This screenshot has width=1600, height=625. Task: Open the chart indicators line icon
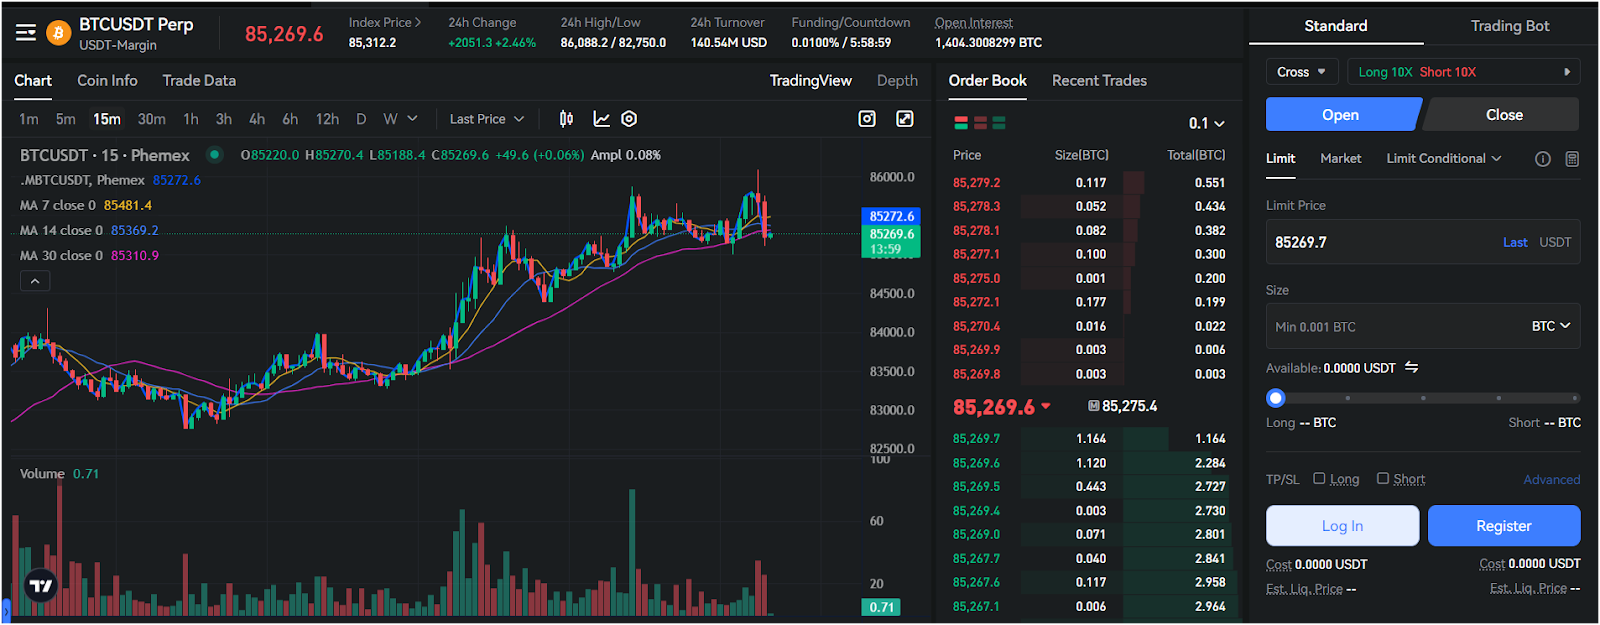click(x=601, y=119)
